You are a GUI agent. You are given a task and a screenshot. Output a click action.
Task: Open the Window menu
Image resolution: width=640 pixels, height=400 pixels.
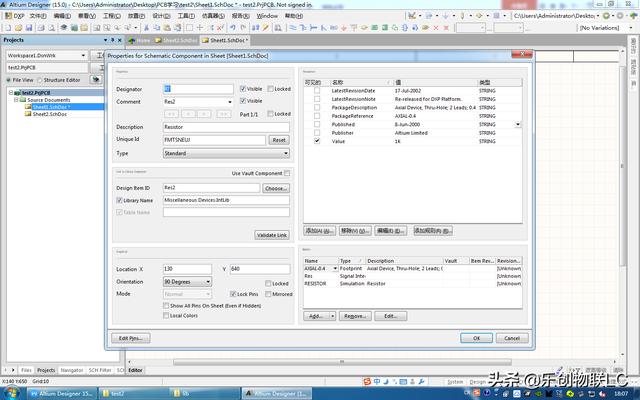pyautogui.click(x=267, y=16)
